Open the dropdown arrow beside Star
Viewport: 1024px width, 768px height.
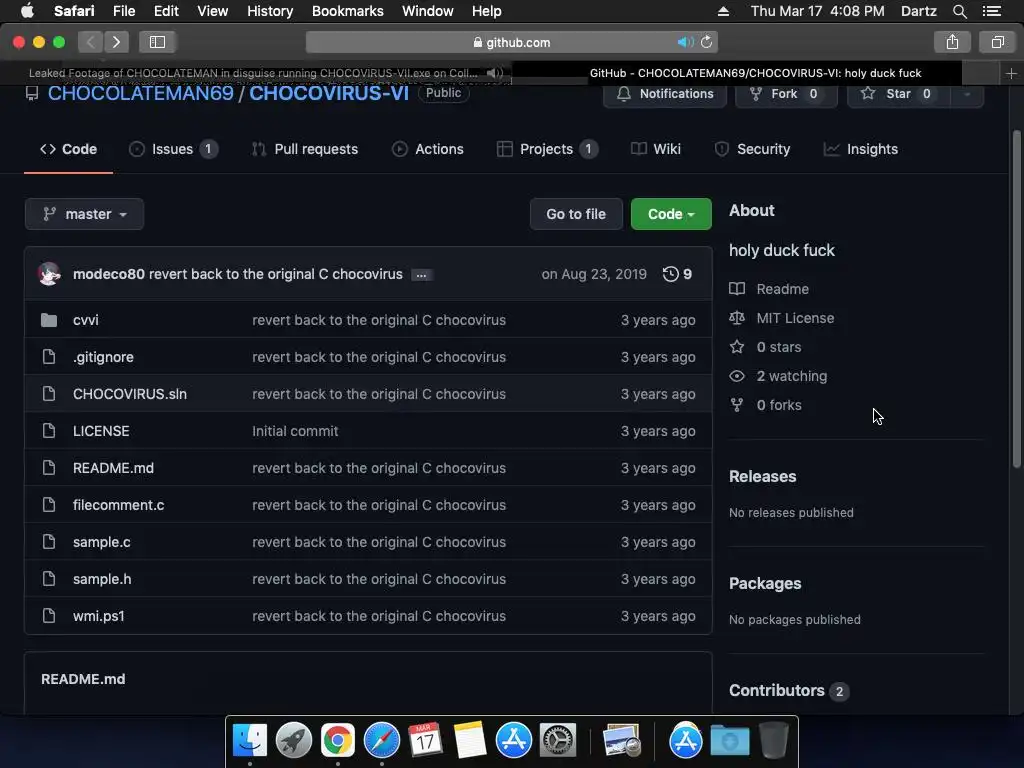point(967,93)
